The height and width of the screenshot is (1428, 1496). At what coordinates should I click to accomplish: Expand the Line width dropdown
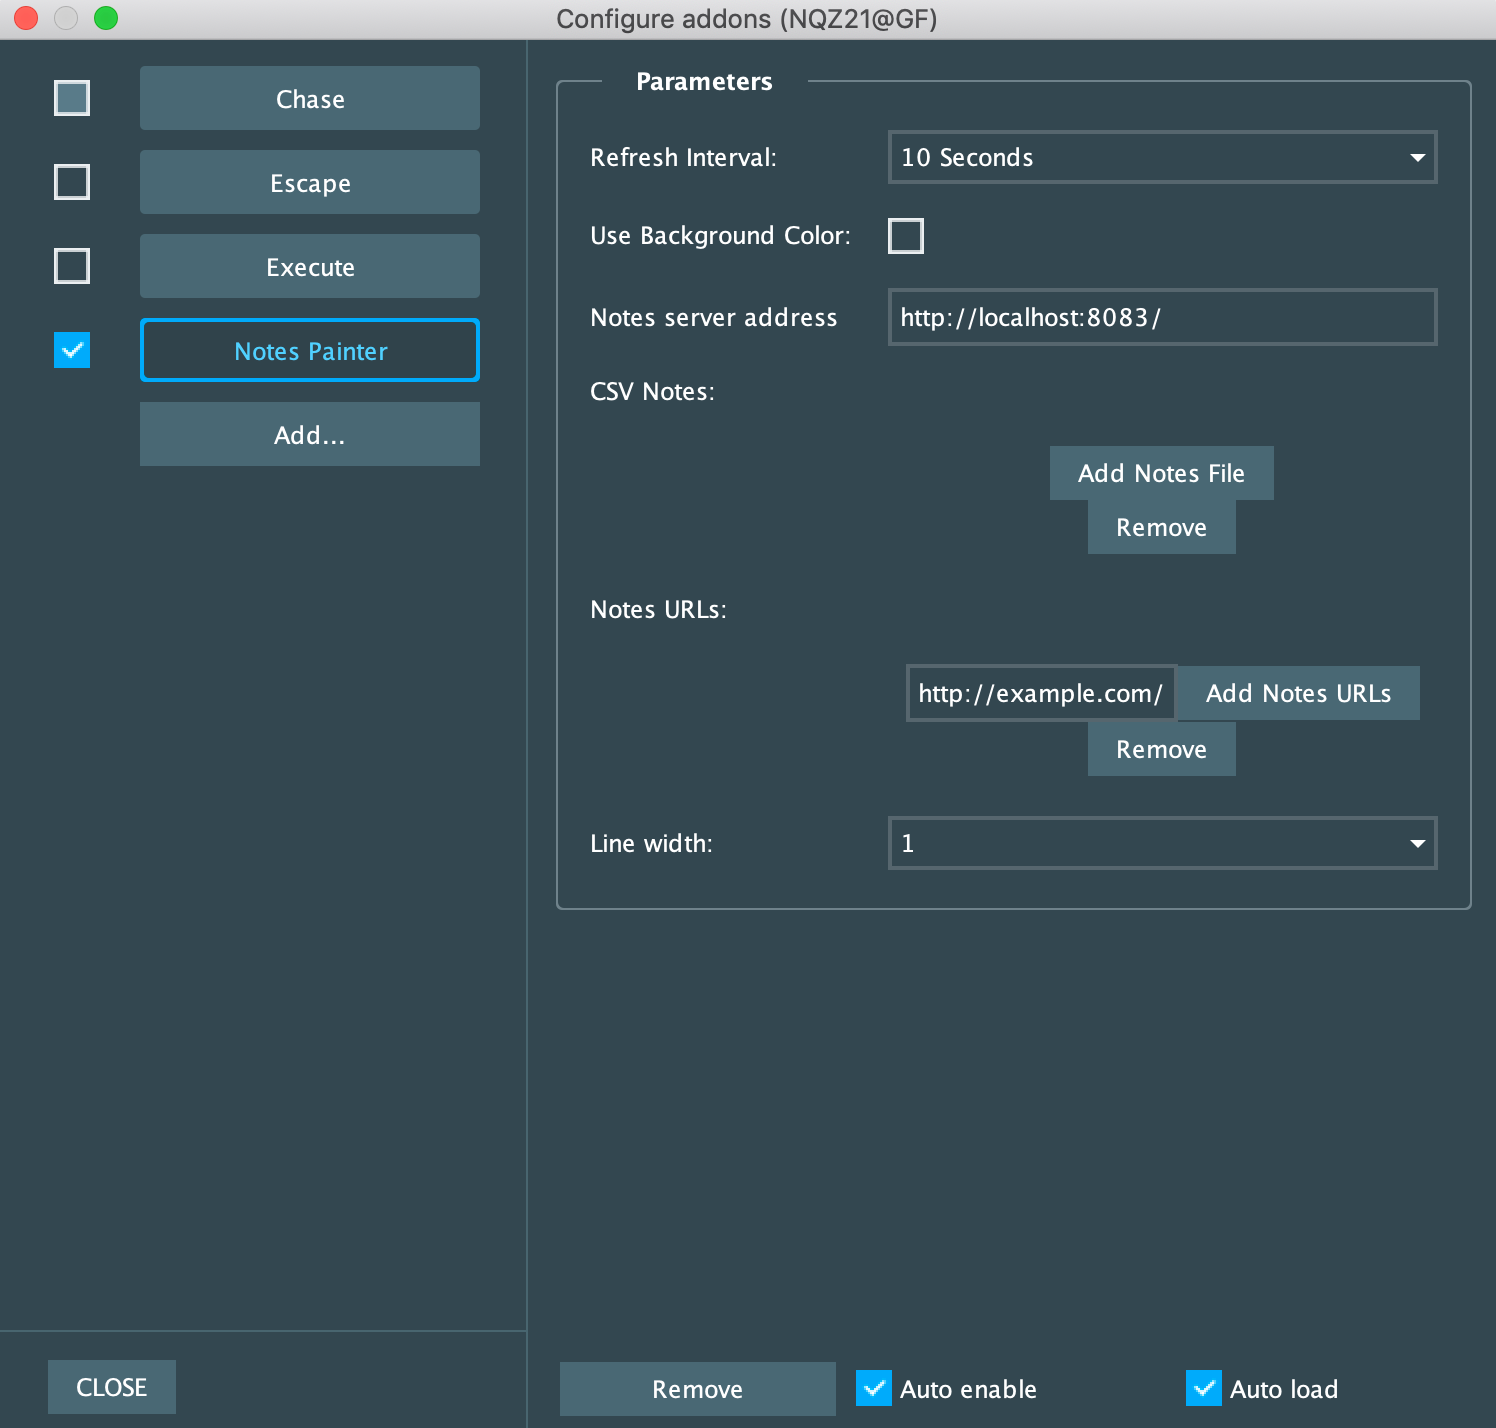(x=1162, y=843)
